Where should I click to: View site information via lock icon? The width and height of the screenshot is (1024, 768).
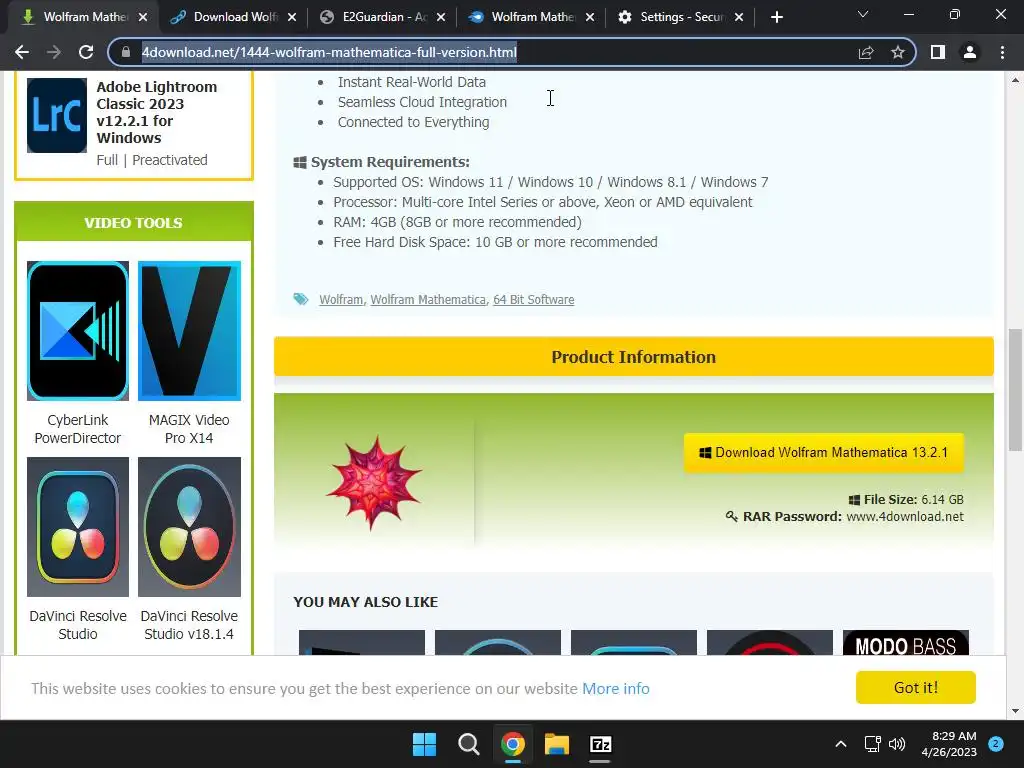coord(126,52)
